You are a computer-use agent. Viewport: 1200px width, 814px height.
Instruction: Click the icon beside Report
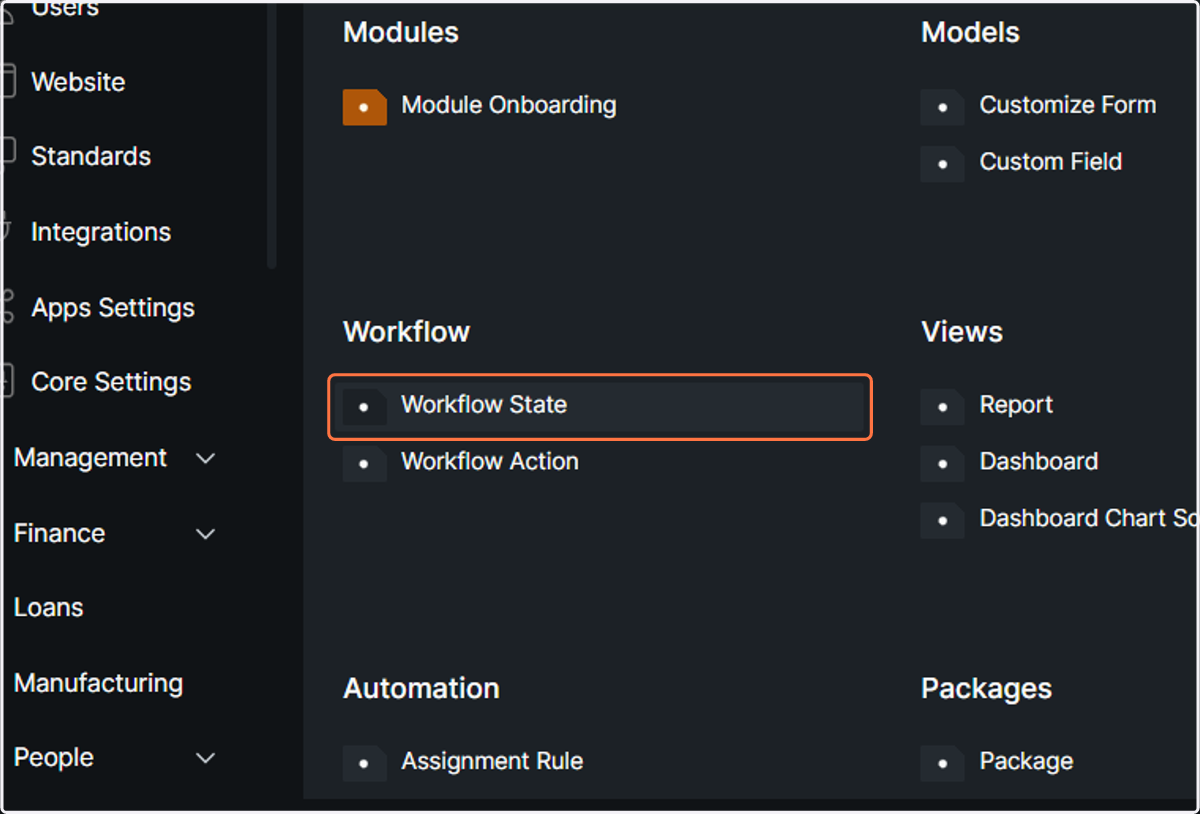coord(942,406)
